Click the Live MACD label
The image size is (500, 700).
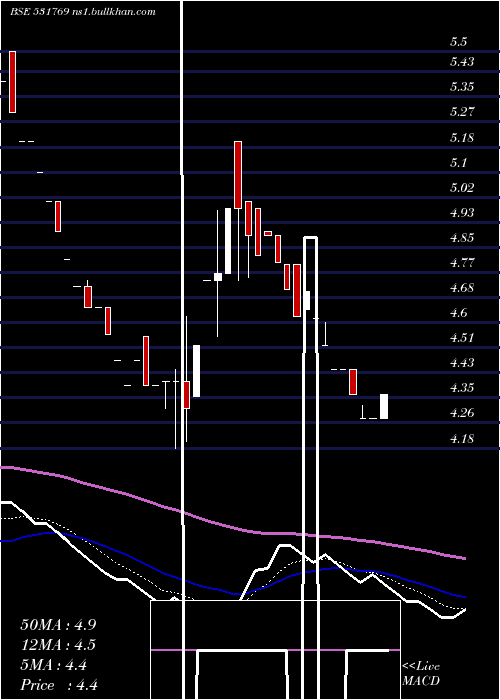(x=421, y=673)
